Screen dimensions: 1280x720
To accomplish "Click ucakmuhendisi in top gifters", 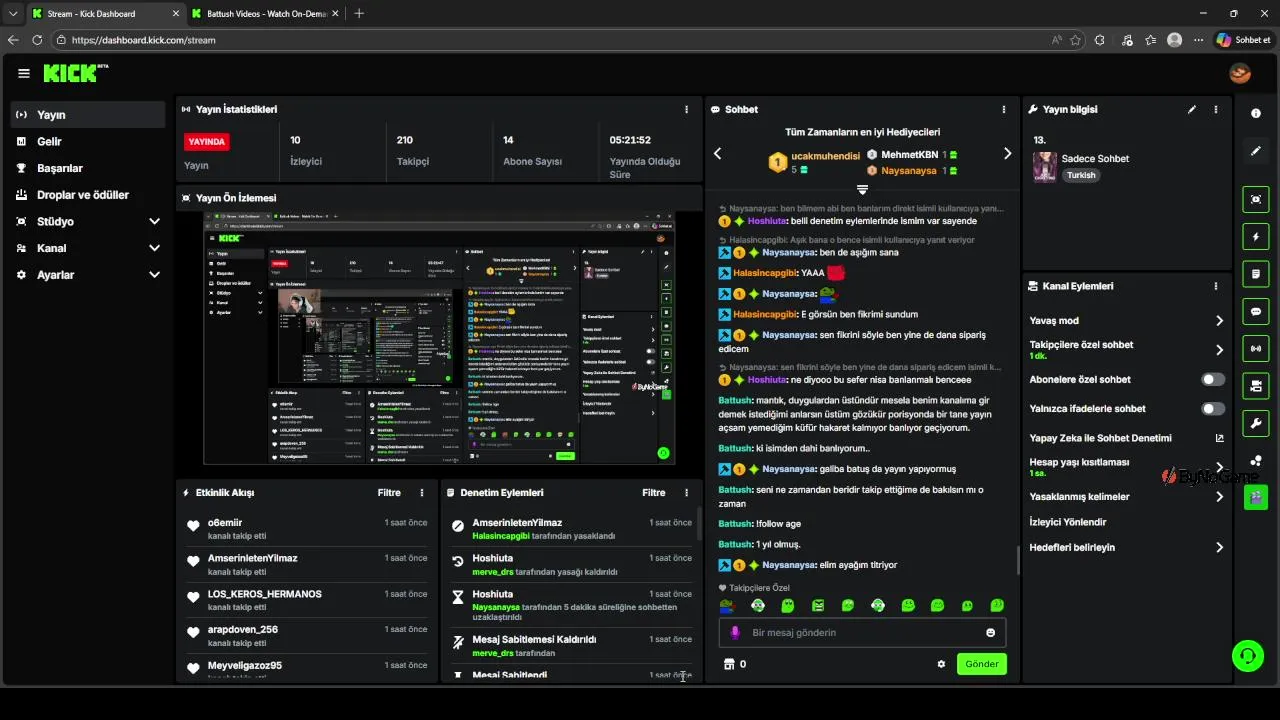I will 825,156.
